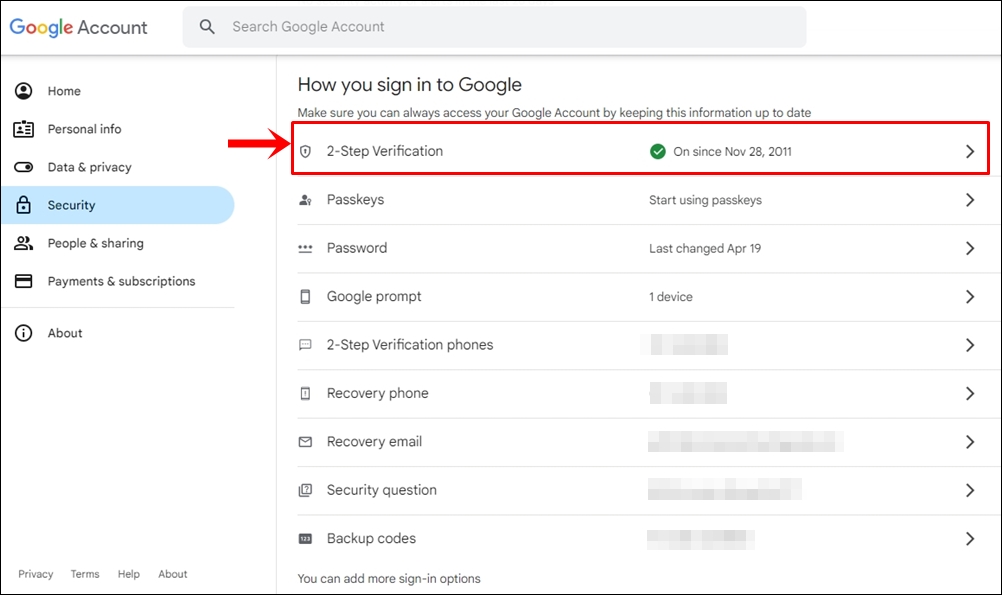This screenshot has height=595, width=1002.
Task: Open 2-Step Verification phones chevron
Action: (970, 345)
